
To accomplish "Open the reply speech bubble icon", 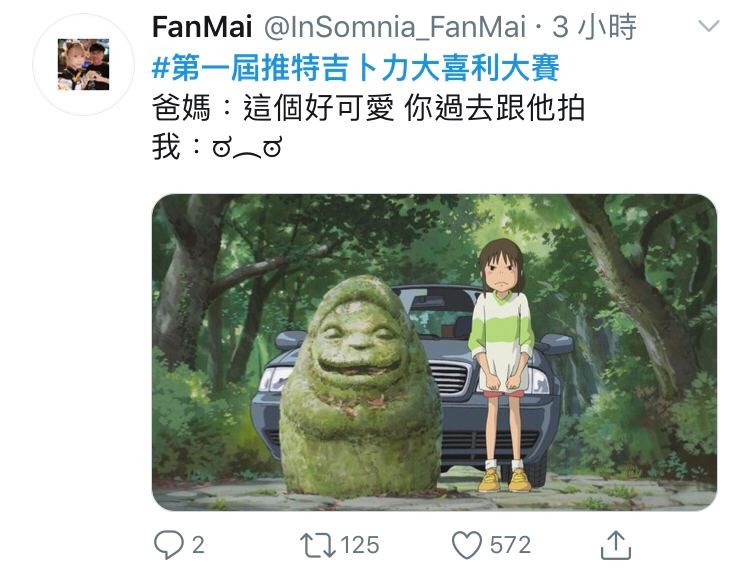I will [168, 545].
